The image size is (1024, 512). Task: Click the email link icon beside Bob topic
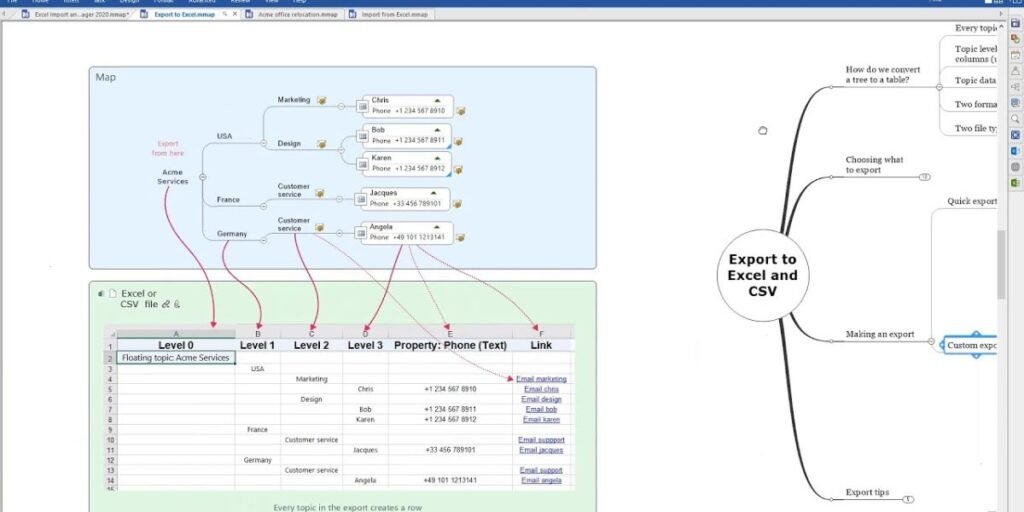[458, 141]
